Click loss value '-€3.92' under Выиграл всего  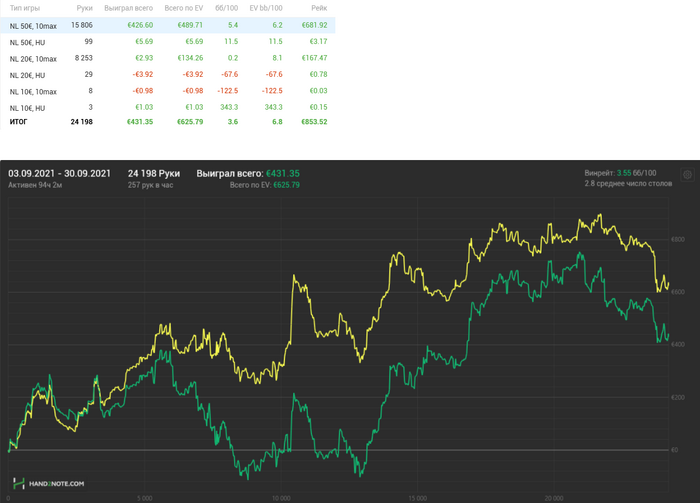142,75
